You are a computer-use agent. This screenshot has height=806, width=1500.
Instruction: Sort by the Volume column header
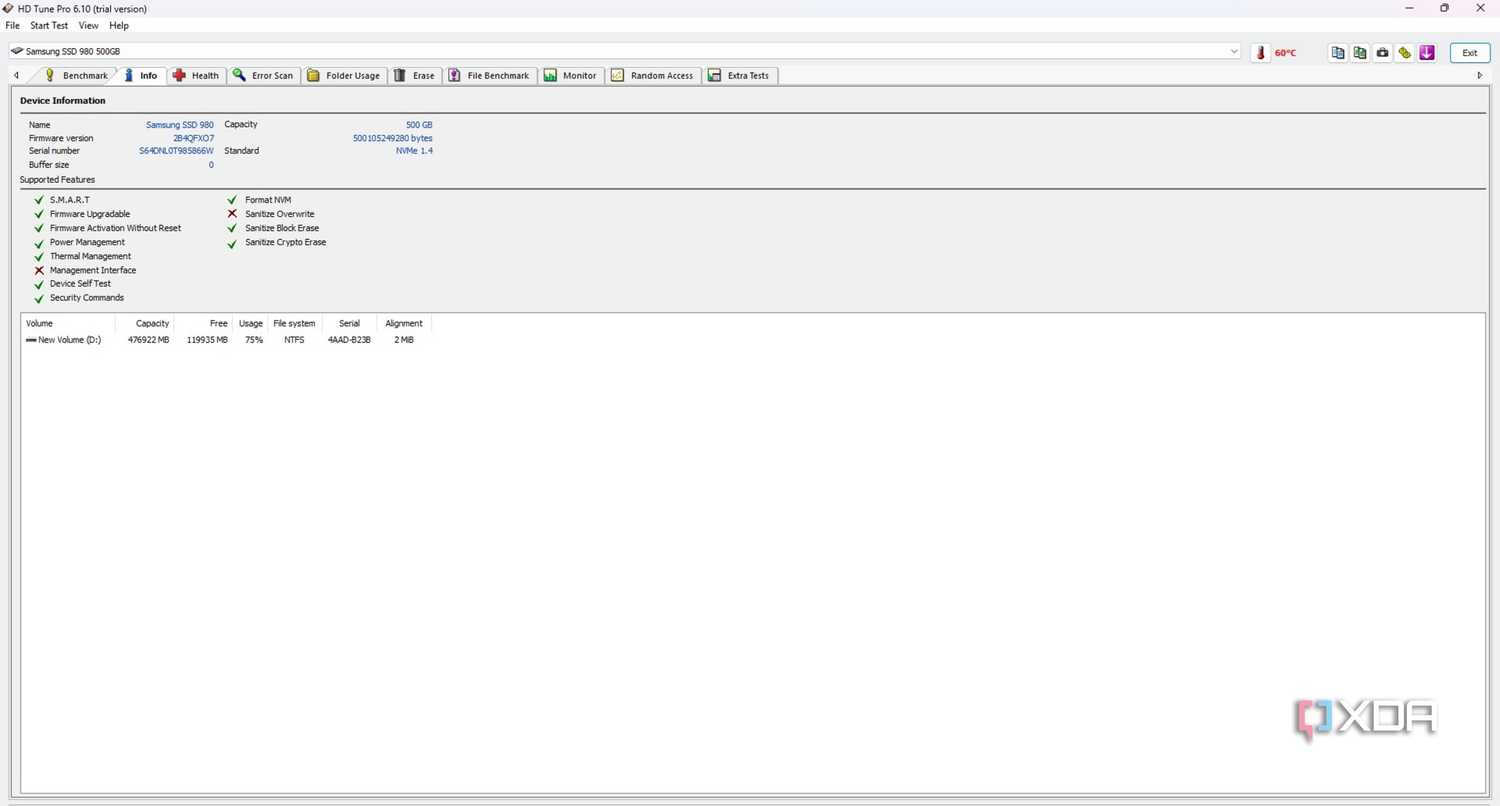click(x=68, y=323)
